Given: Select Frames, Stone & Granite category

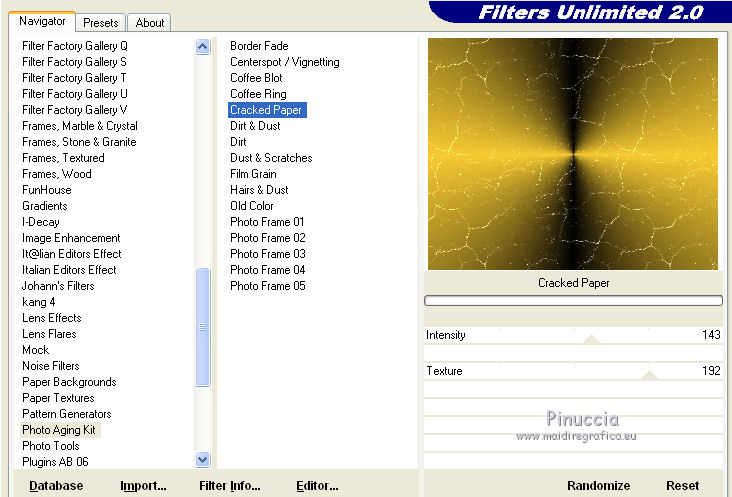Looking at the screenshot, I should pyautogui.click(x=79, y=142).
